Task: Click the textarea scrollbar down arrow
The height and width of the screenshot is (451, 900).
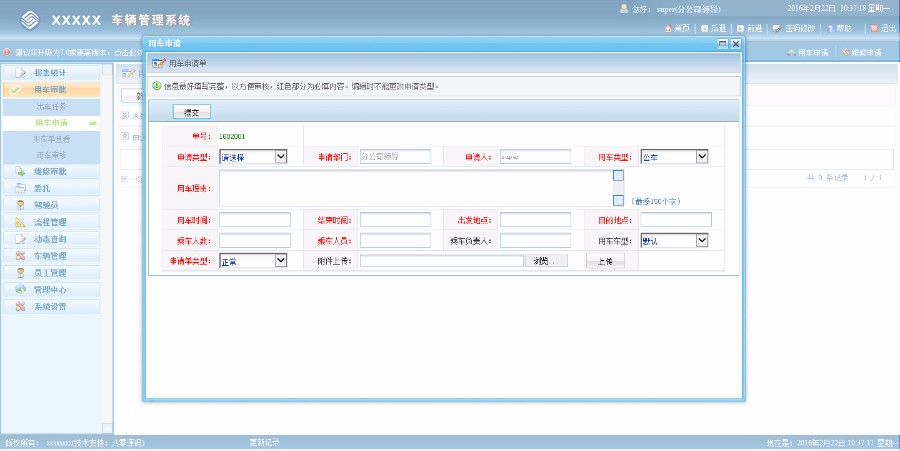Action: click(x=618, y=200)
